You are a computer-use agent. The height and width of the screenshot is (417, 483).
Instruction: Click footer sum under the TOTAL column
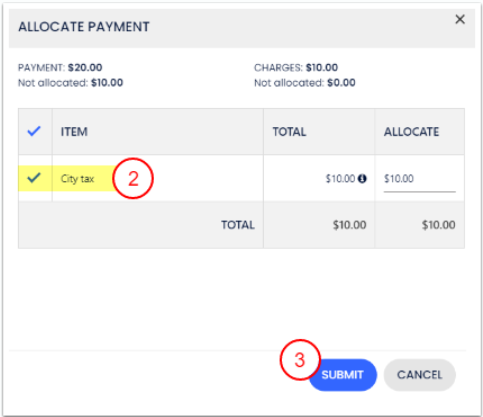(349, 225)
